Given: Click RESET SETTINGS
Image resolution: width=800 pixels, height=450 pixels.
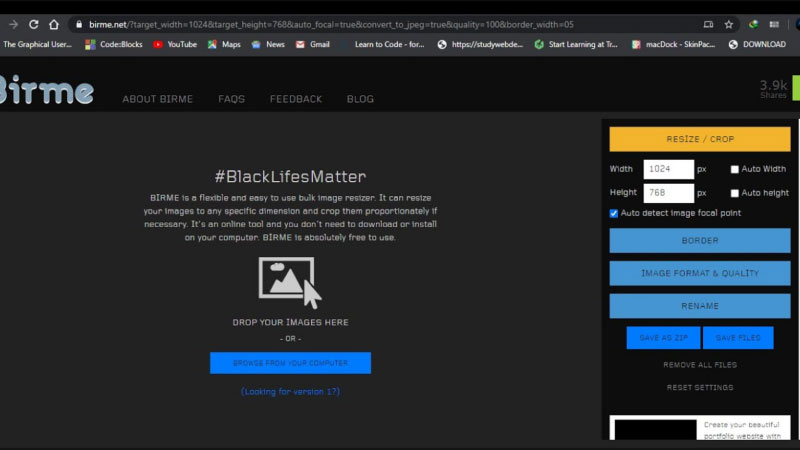Looking at the screenshot, I should pos(699,387).
